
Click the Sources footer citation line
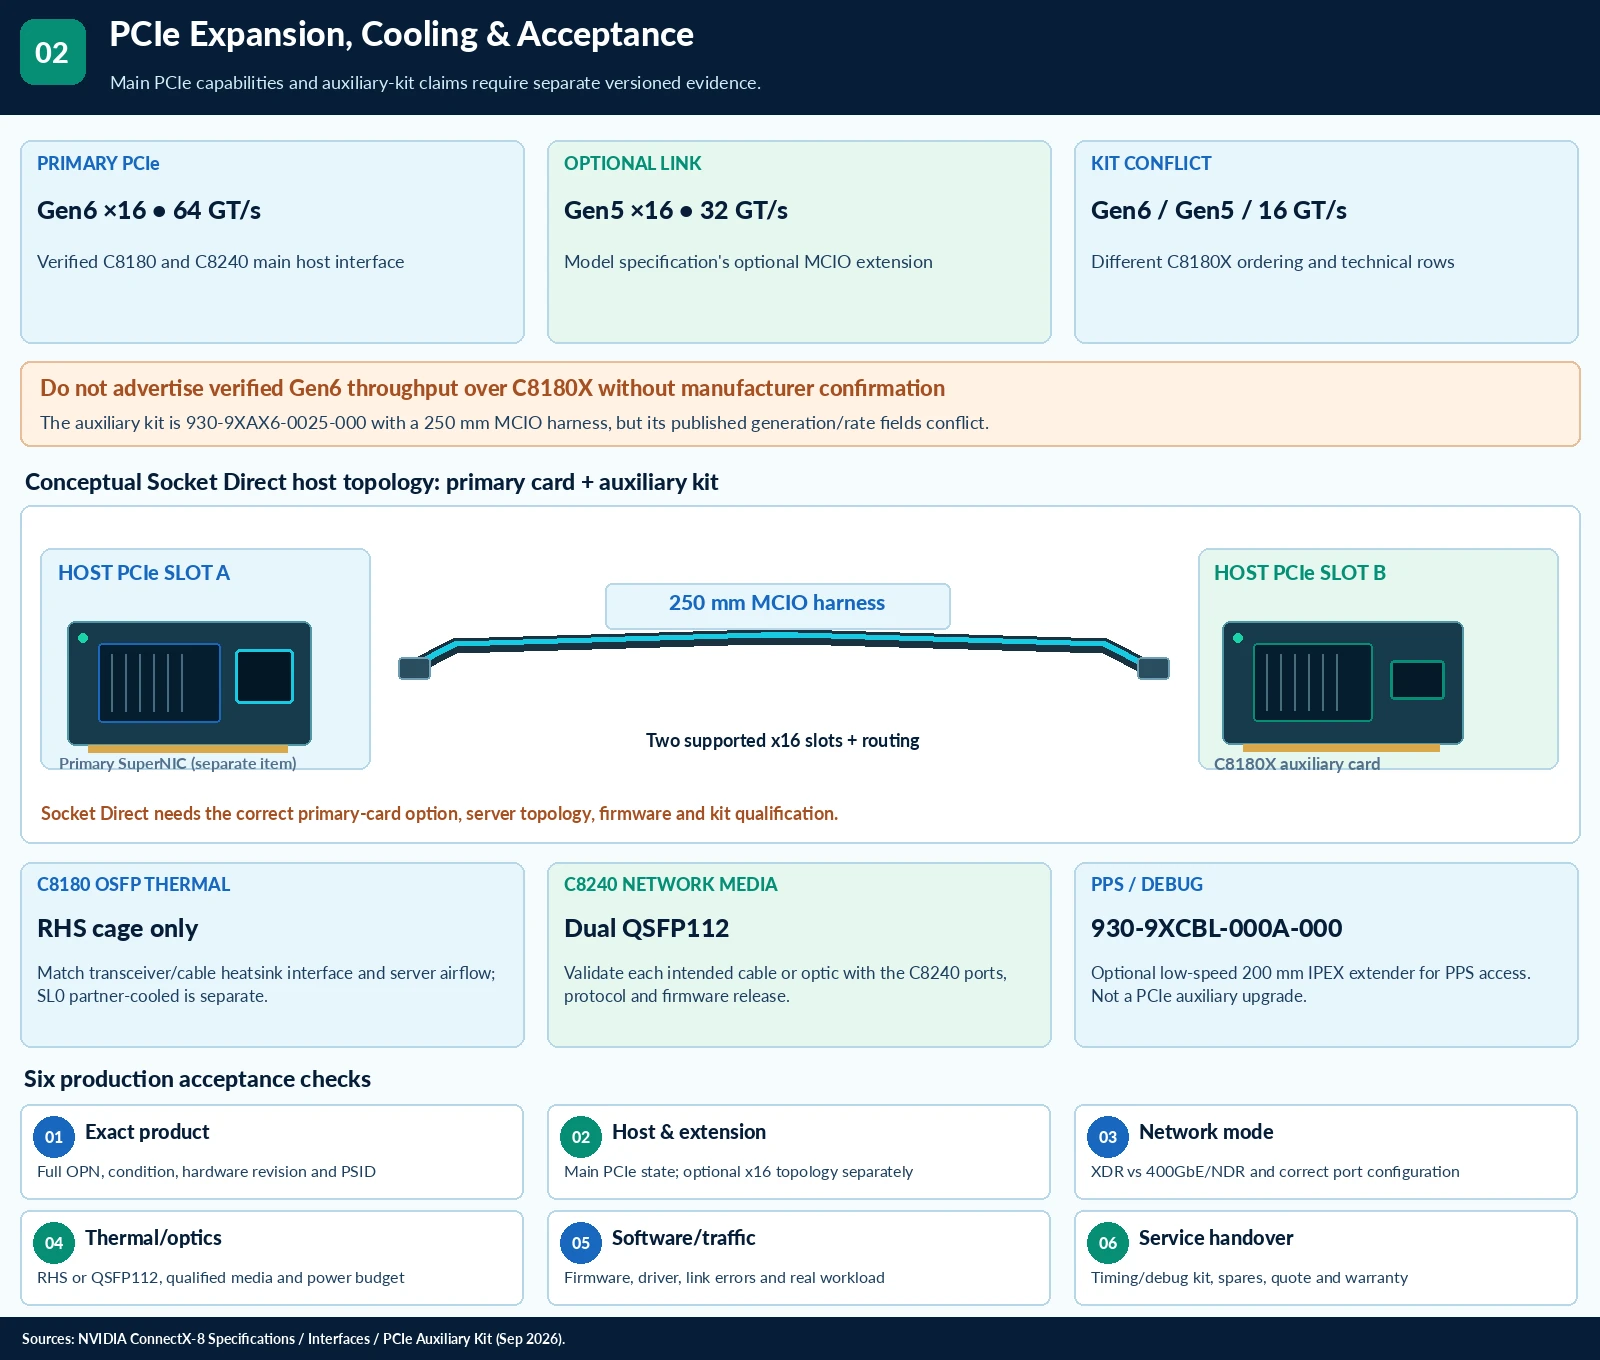pyautogui.click(x=293, y=1339)
